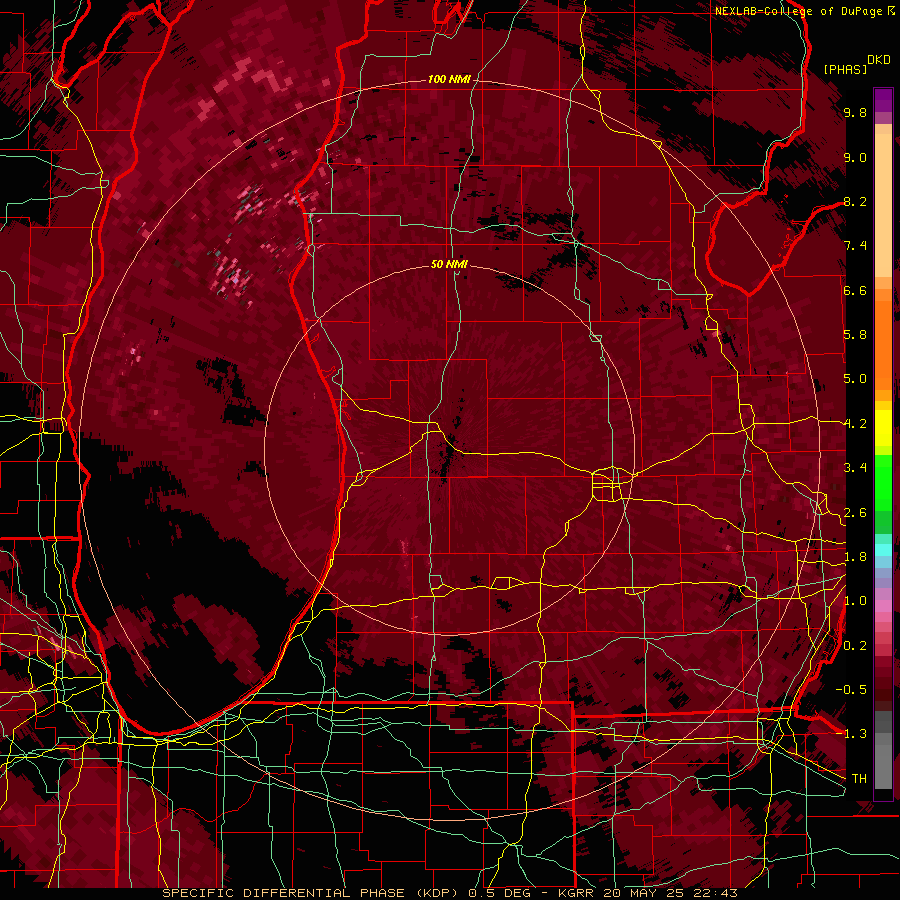
Task: Pick the cyan segment of the color bar
Action: pos(883,550)
